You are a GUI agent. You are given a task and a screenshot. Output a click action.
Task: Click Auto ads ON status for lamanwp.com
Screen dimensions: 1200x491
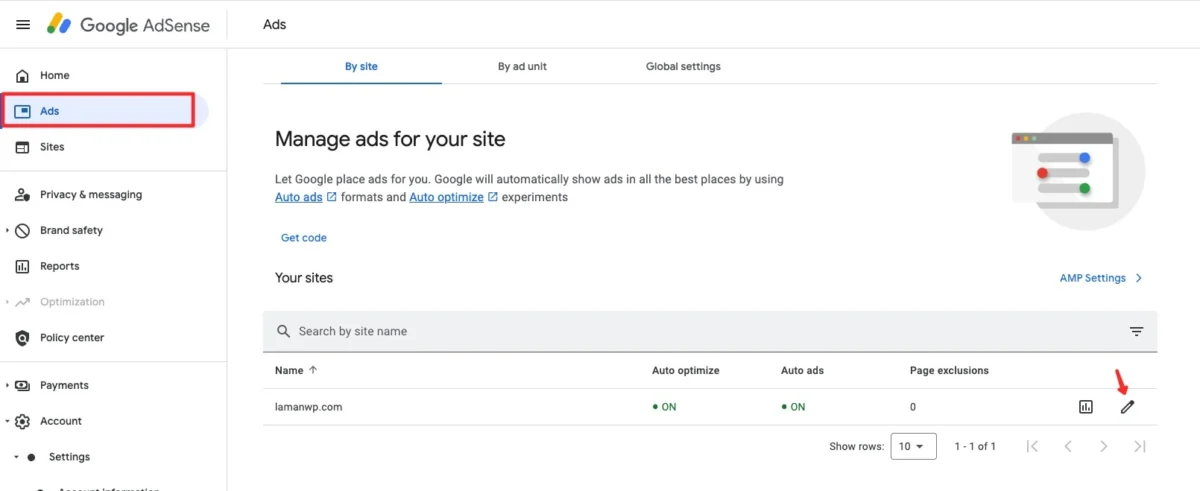[794, 407]
